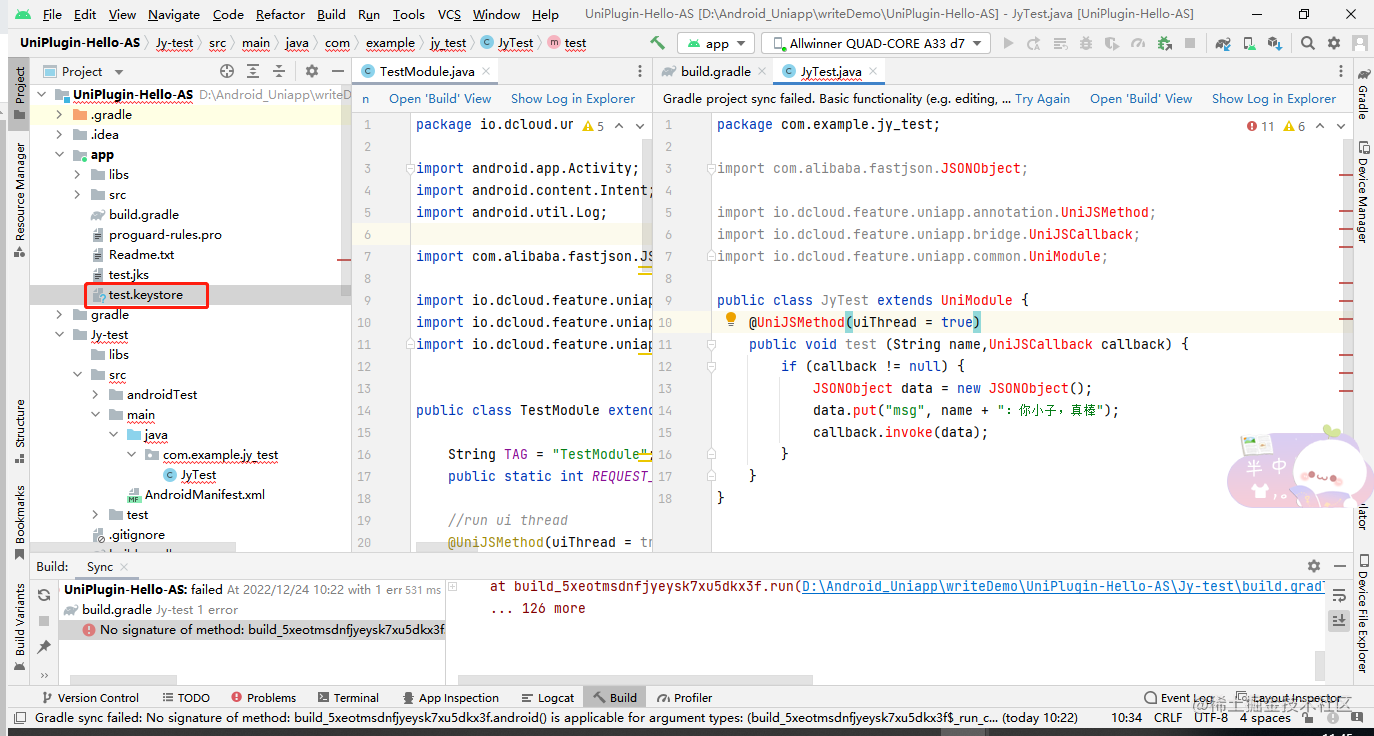Click the build.gradle path link in build output
The width and height of the screenshot is (1374, 736).
(x=1063, y=586)
